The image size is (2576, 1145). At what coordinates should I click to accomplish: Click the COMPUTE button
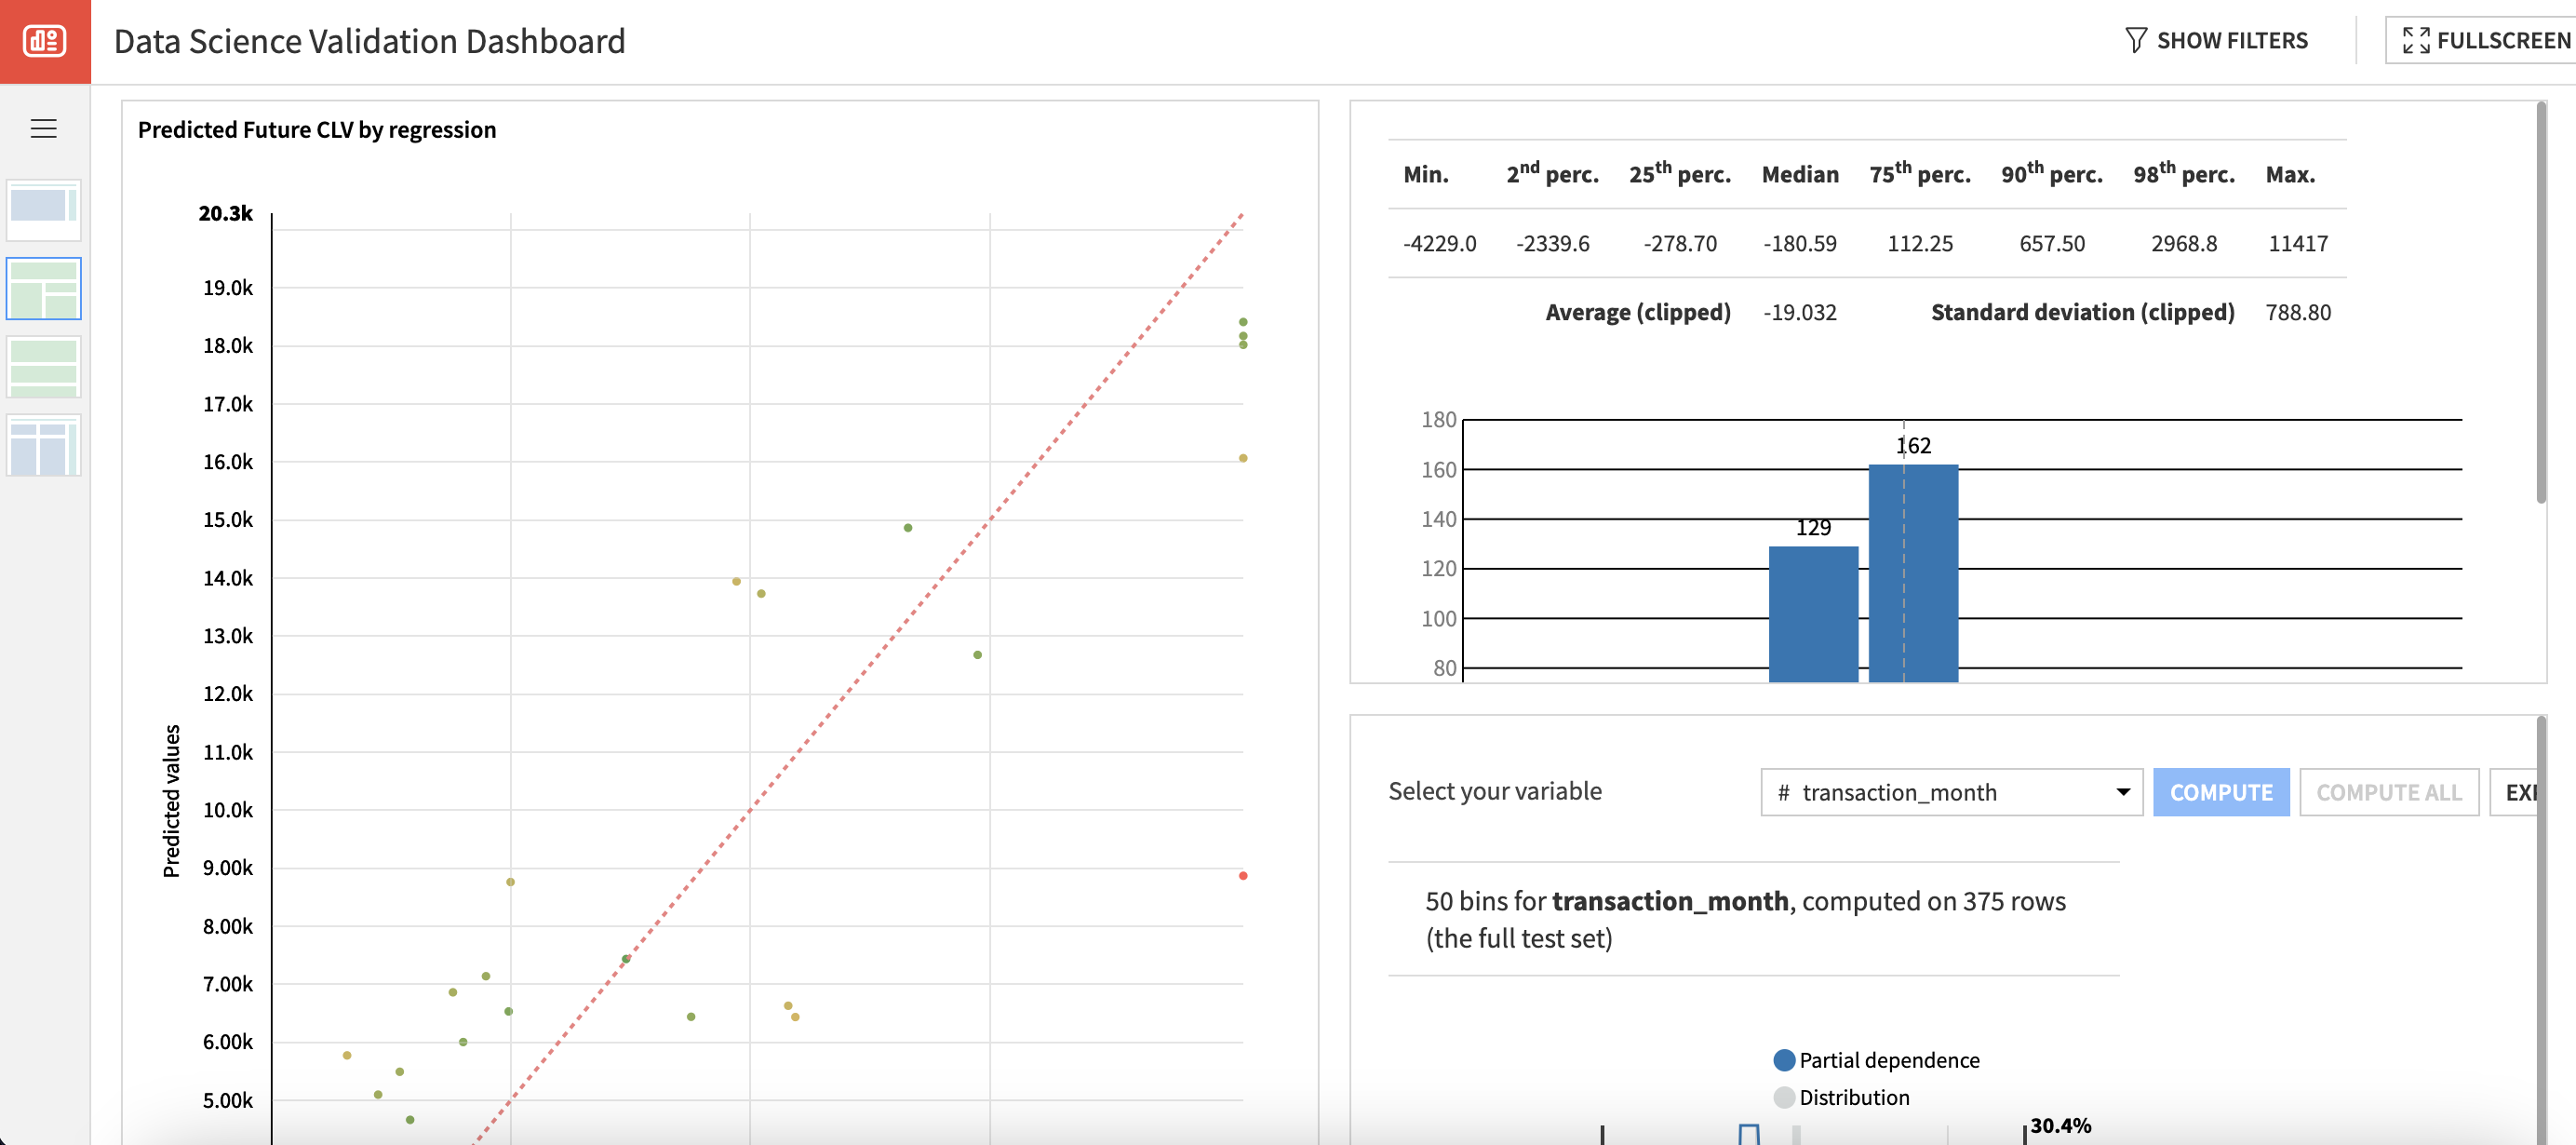(2220, 792)
